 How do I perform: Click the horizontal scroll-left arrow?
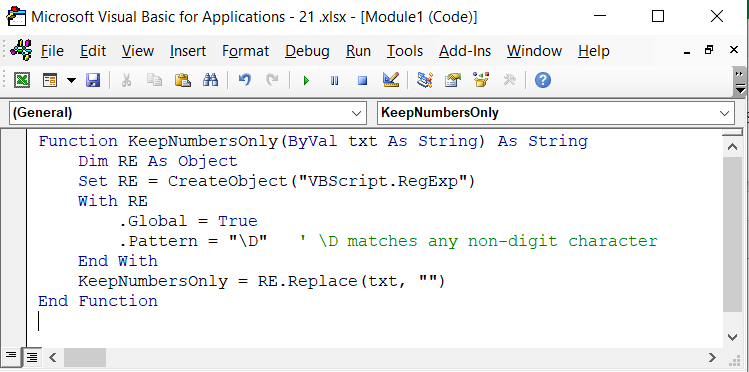point(53,357)
